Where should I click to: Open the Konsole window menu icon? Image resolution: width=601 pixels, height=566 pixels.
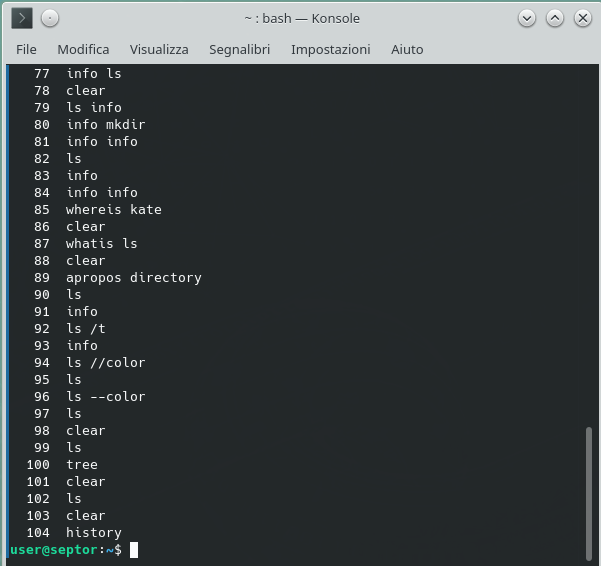[x=22, y=18]
